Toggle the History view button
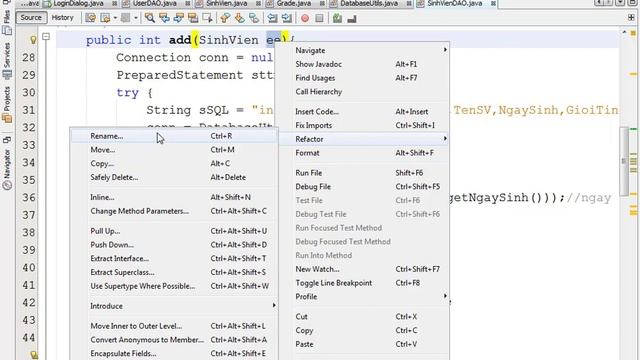 tap(62, 18)
